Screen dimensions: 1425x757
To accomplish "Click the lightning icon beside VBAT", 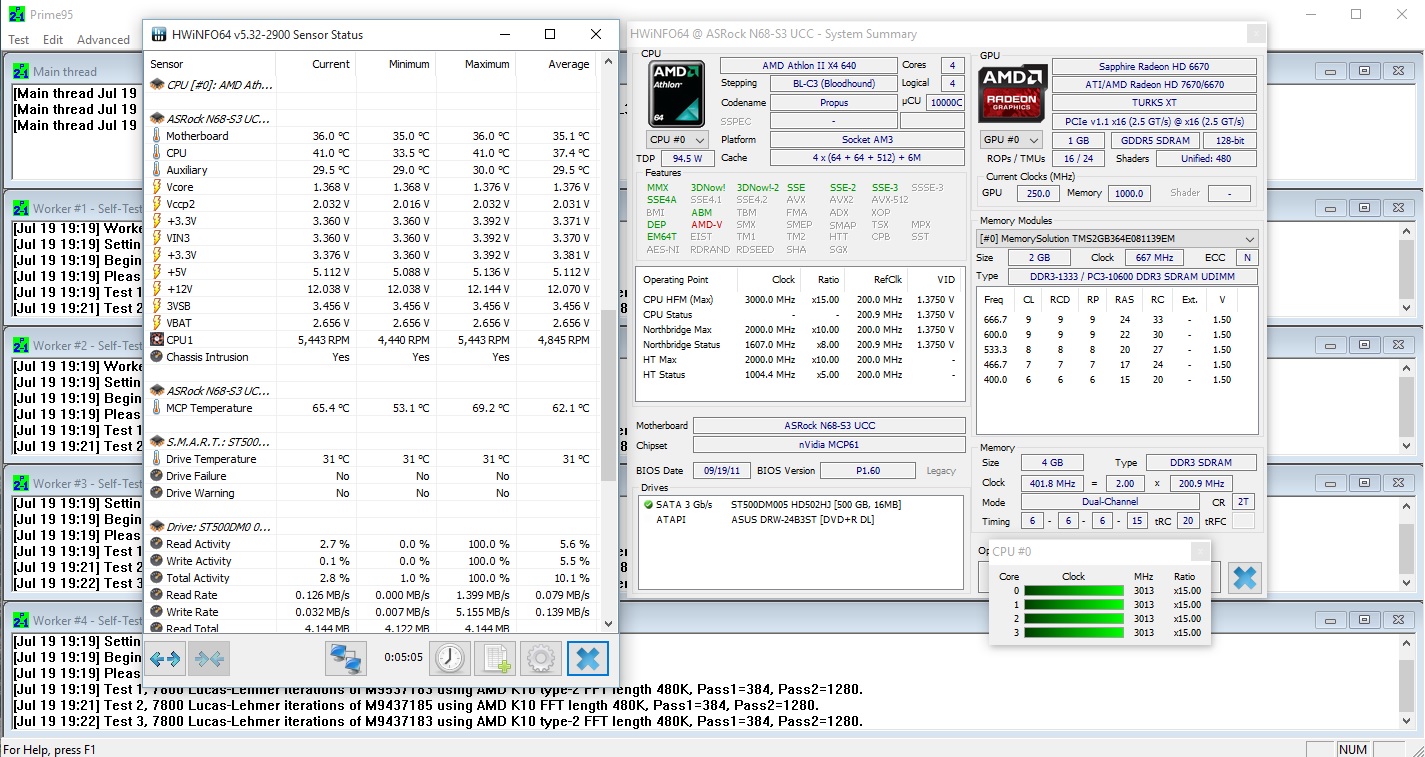I will pos(156,323).
